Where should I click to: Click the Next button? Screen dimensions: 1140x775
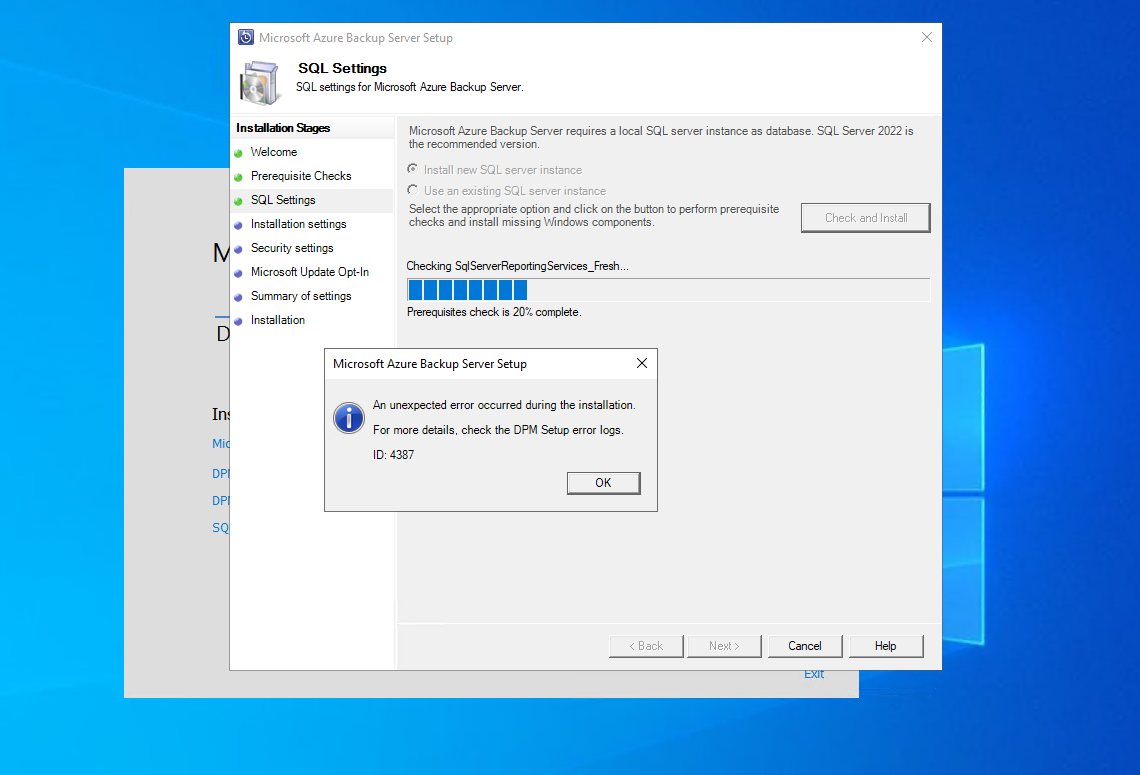724,646
